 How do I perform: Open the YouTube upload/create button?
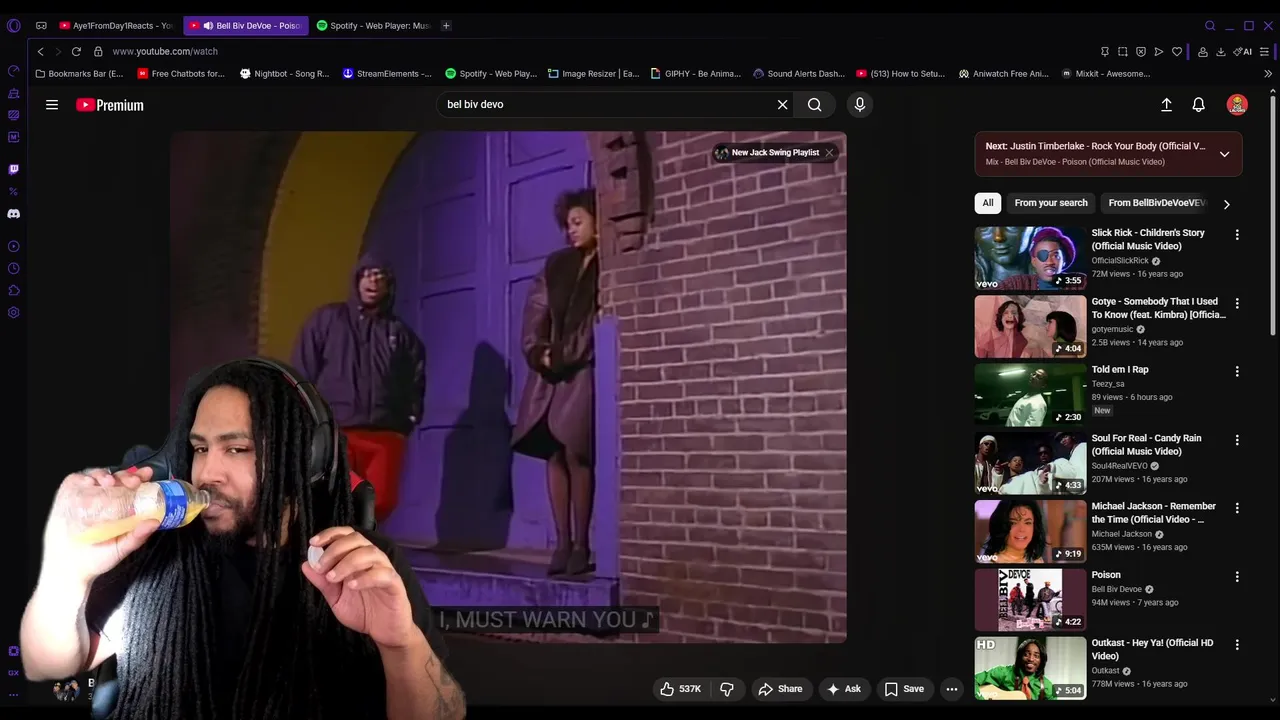point(1166,104)
